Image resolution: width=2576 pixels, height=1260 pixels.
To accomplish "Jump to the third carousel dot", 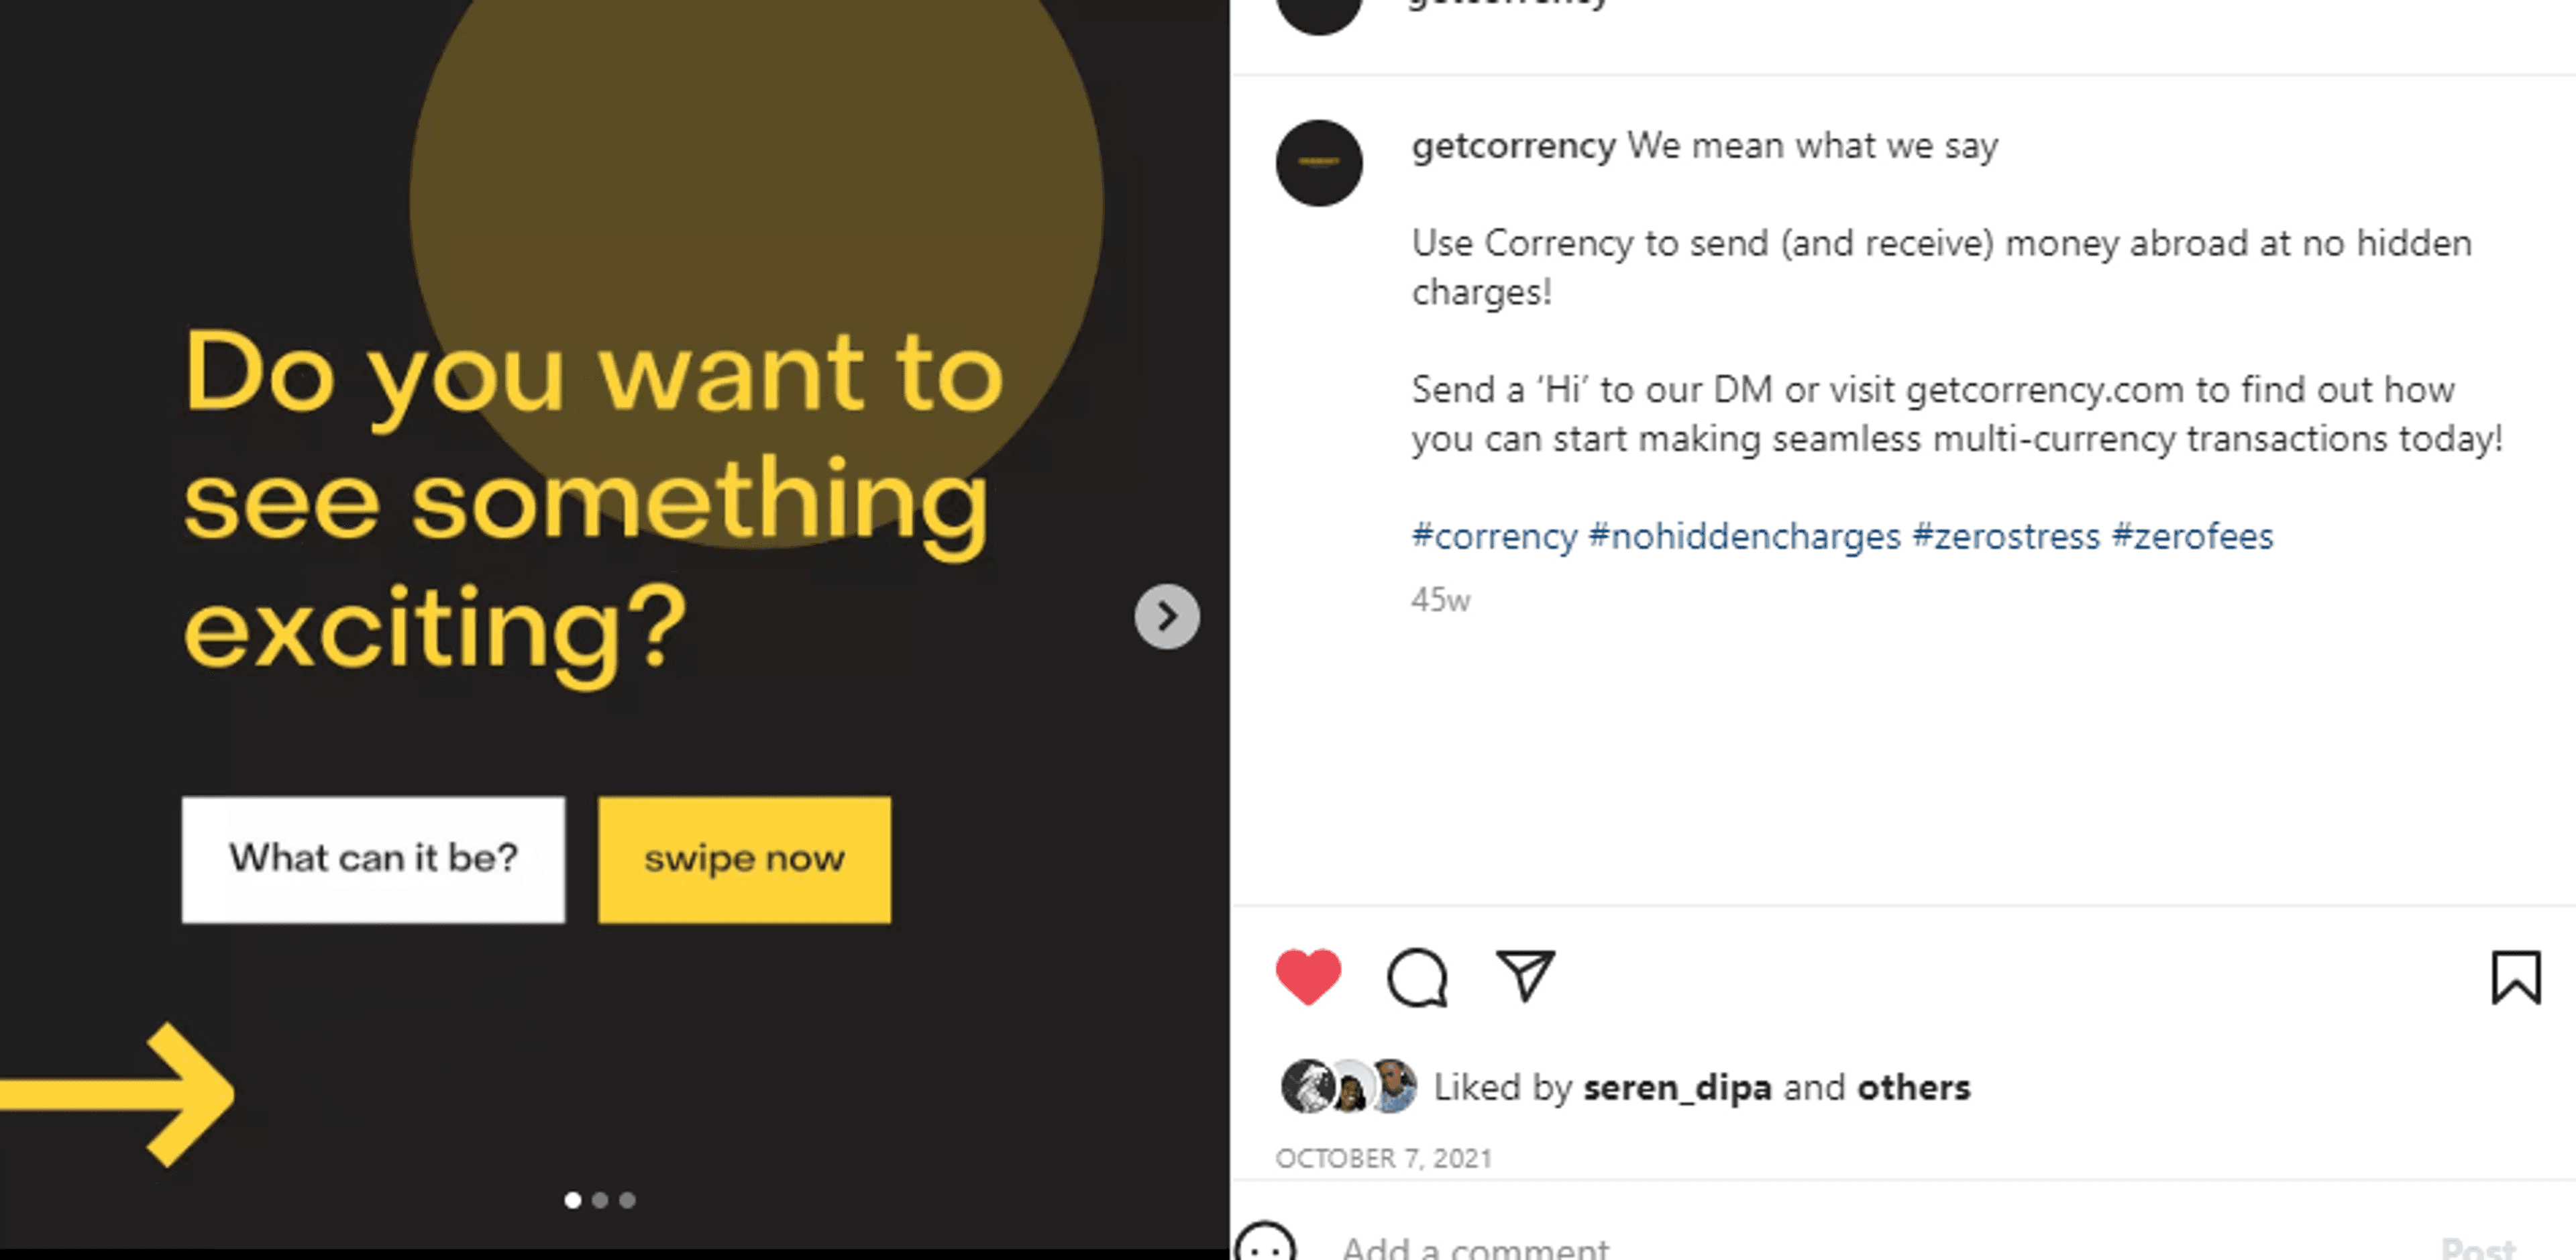I will coord(627,1200).
